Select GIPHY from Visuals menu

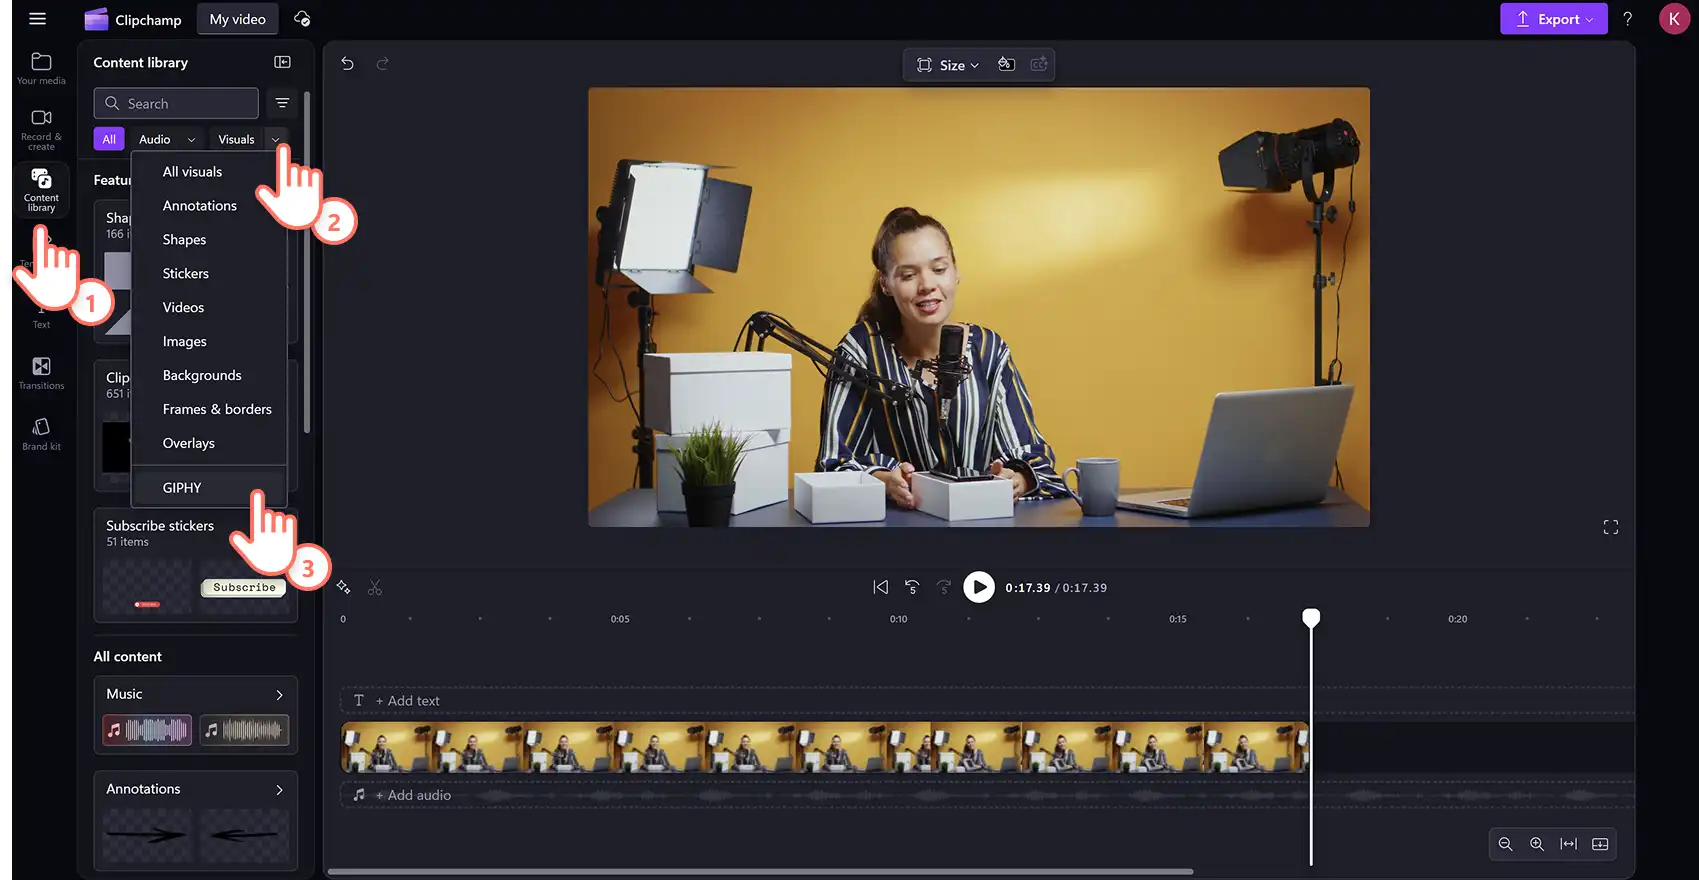(209, 488)
